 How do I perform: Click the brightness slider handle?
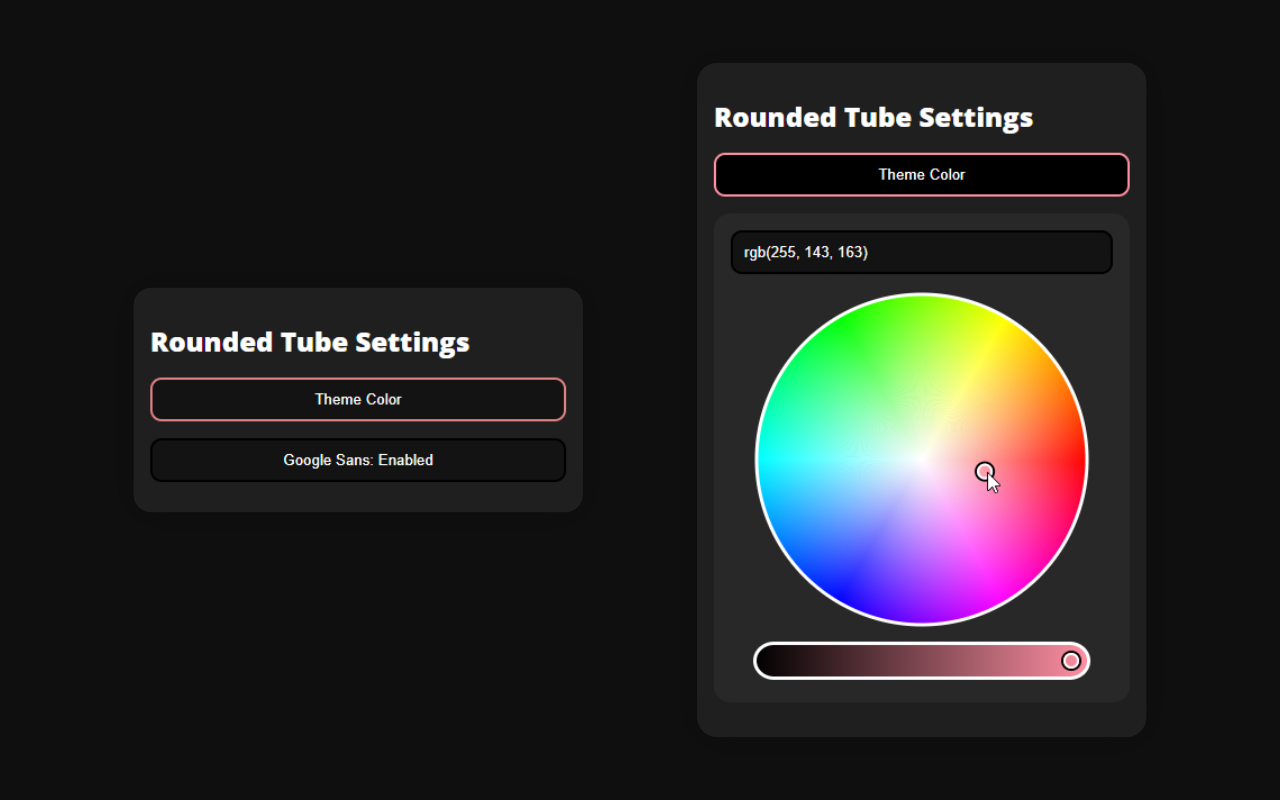[x=1071, y=660]
